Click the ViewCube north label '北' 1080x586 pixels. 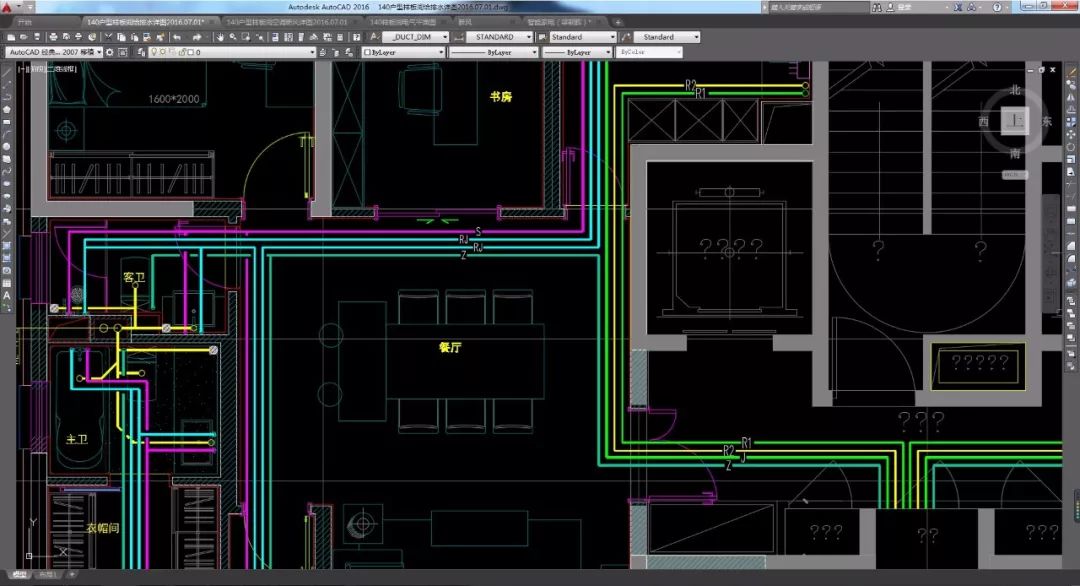point(1015,90)
